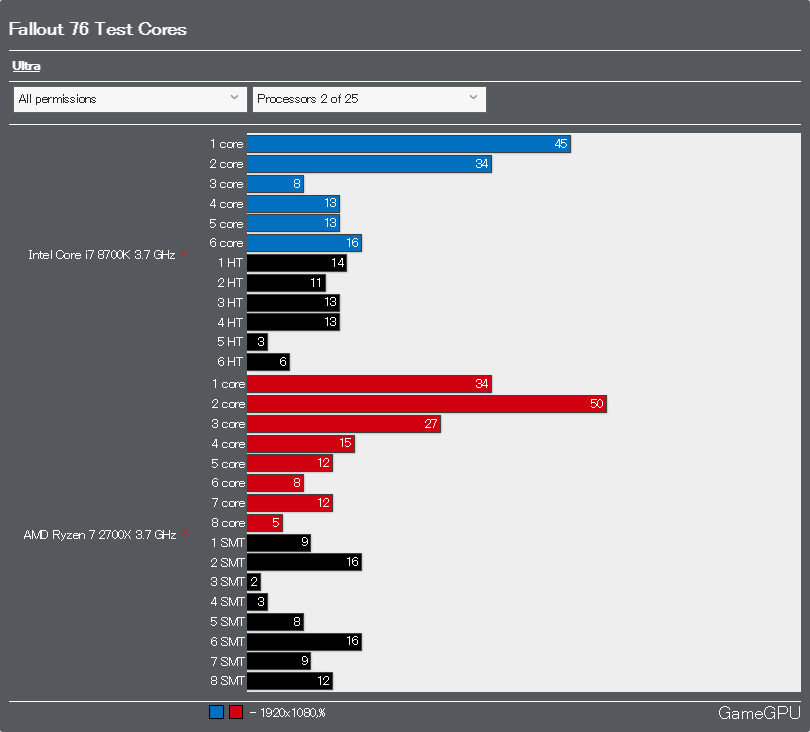Click the 'AMD Ryzen 7 2700X 3.7 GHz' label
Viewport: 810px width, 732px height.
(x=100, y=535)
